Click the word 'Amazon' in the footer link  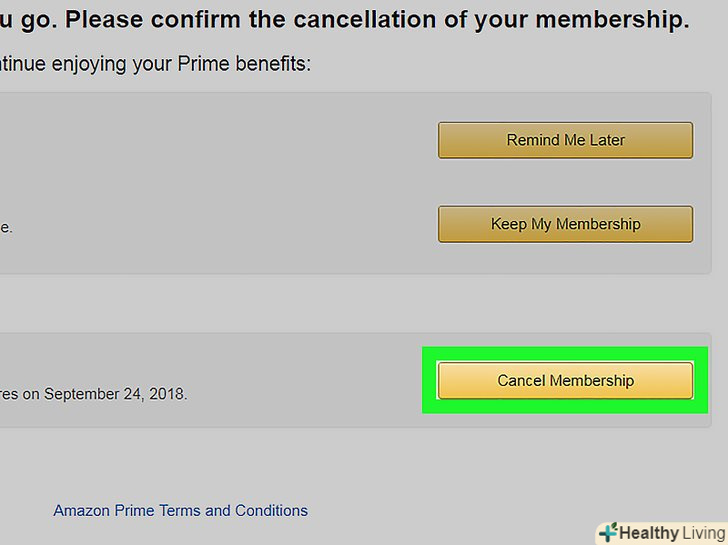click(x=82, y=511)
